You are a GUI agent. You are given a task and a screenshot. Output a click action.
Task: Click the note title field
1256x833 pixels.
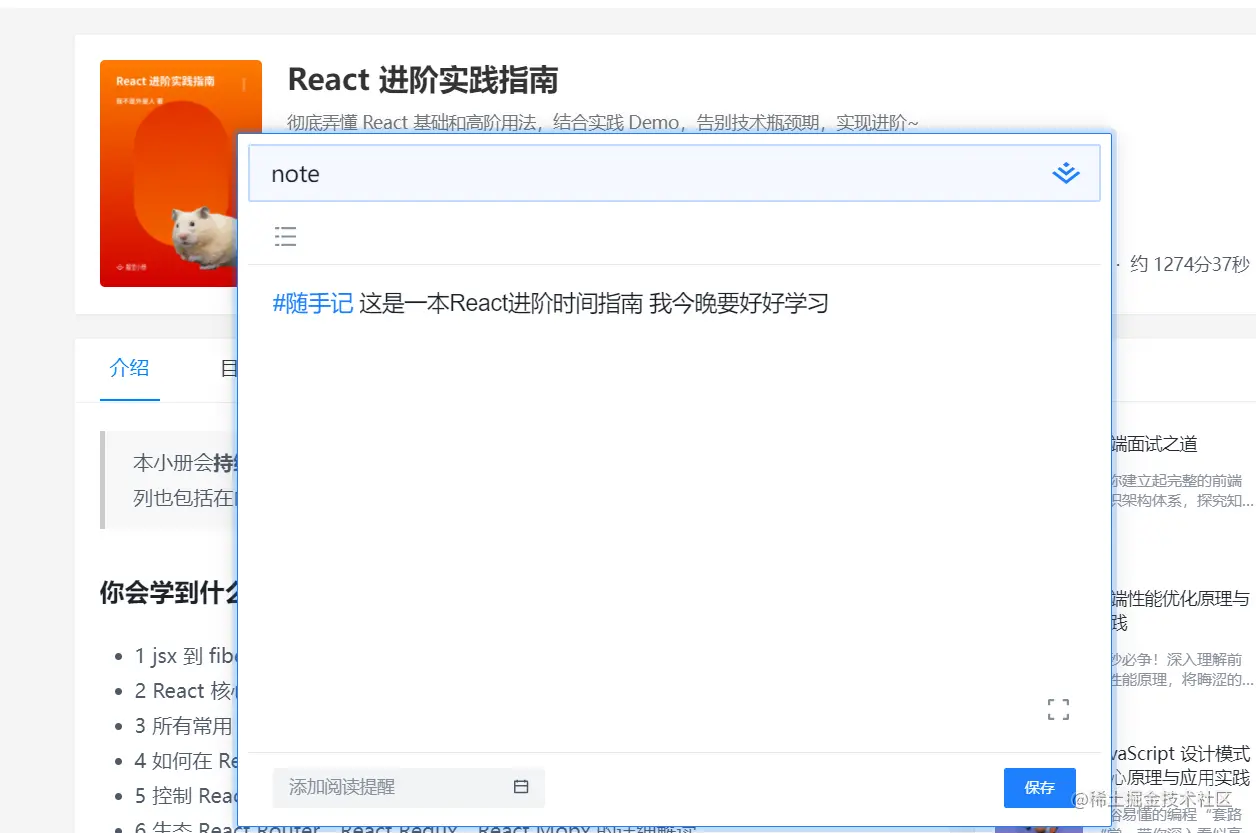(674, 173)
